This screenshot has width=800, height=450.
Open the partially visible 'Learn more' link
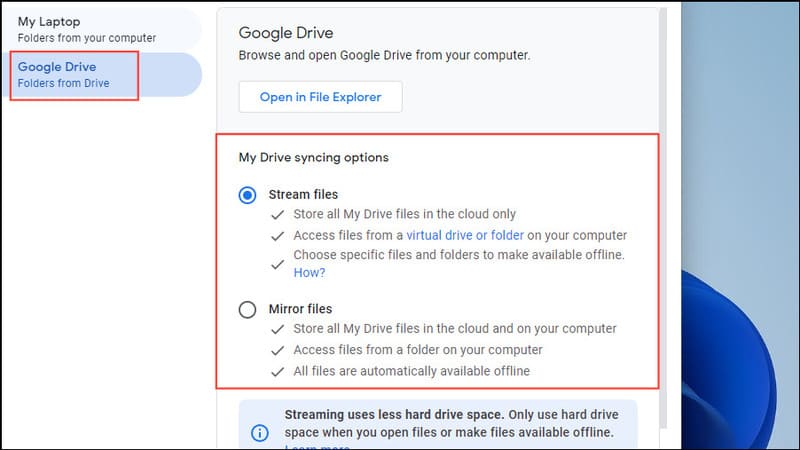click(317, 447)
